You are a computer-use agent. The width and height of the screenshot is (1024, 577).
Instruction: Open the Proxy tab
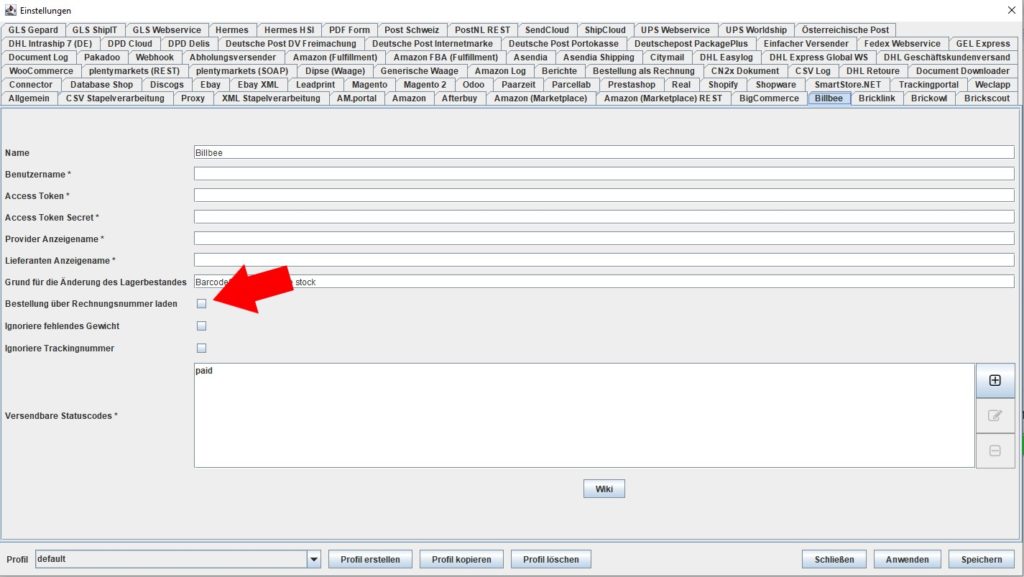pos(193,98)
